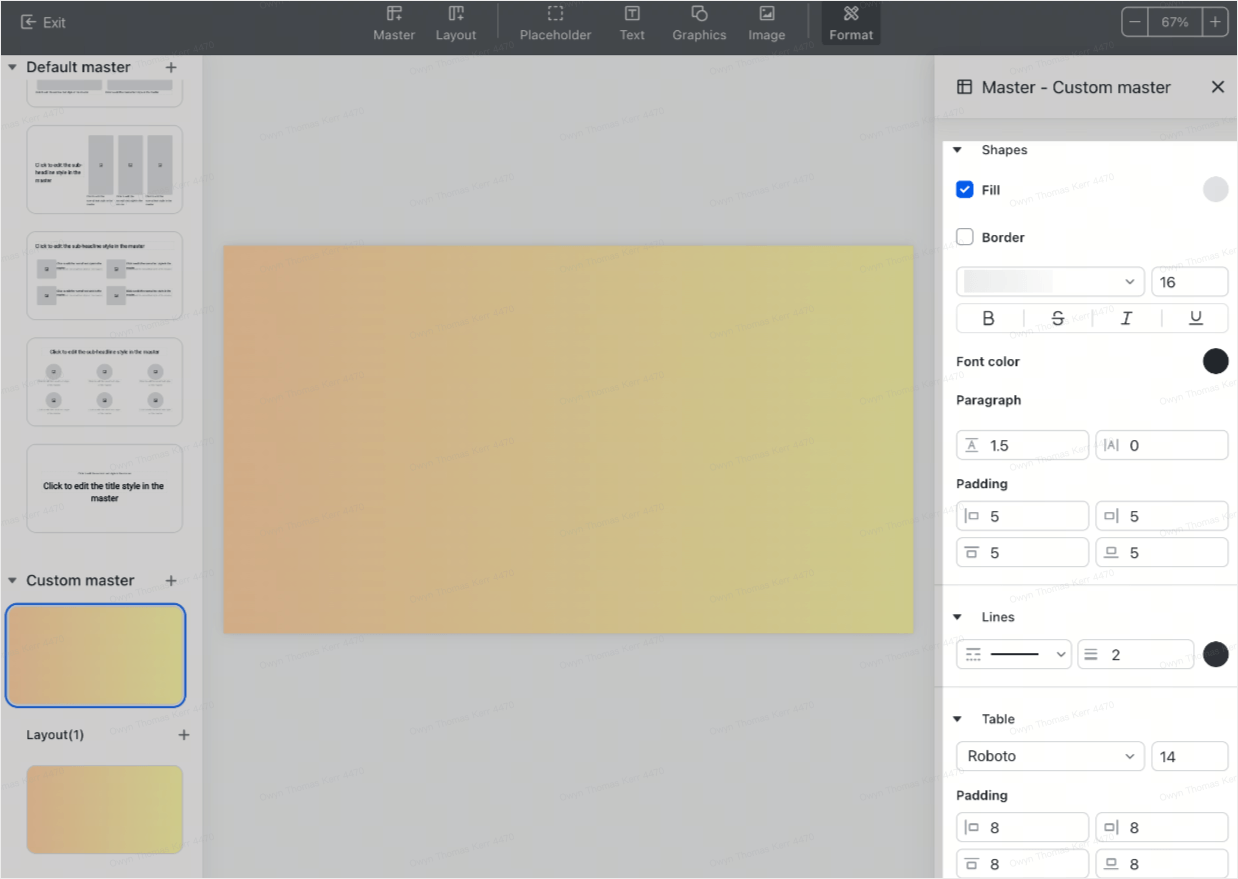This screenshot has width=1238, height=879.
Task: Open the Master toolbar item
Action: [x=394, y=23]
